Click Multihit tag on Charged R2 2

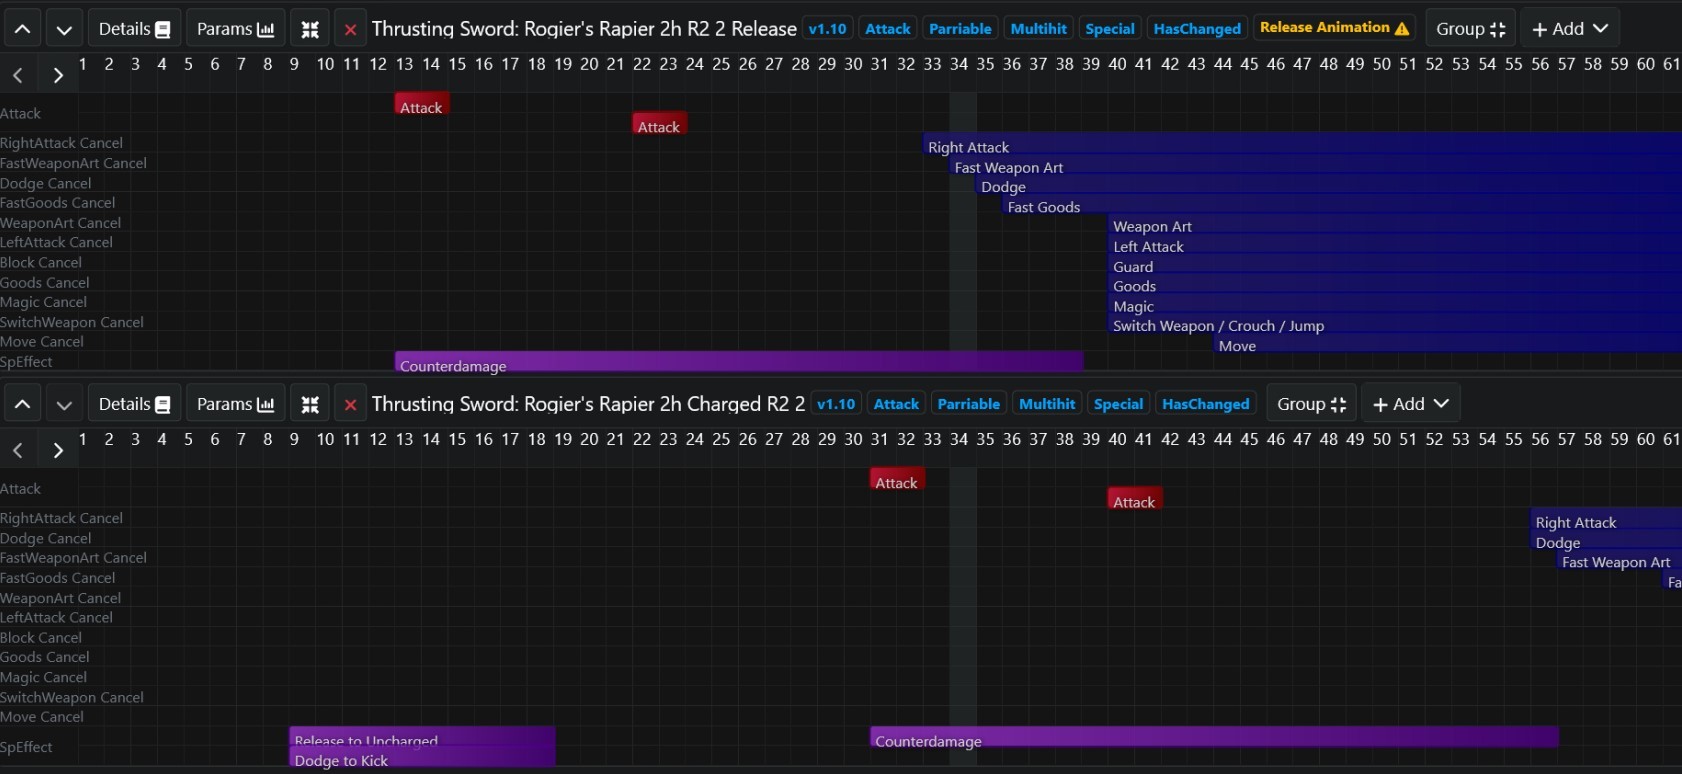point(1047,404)
